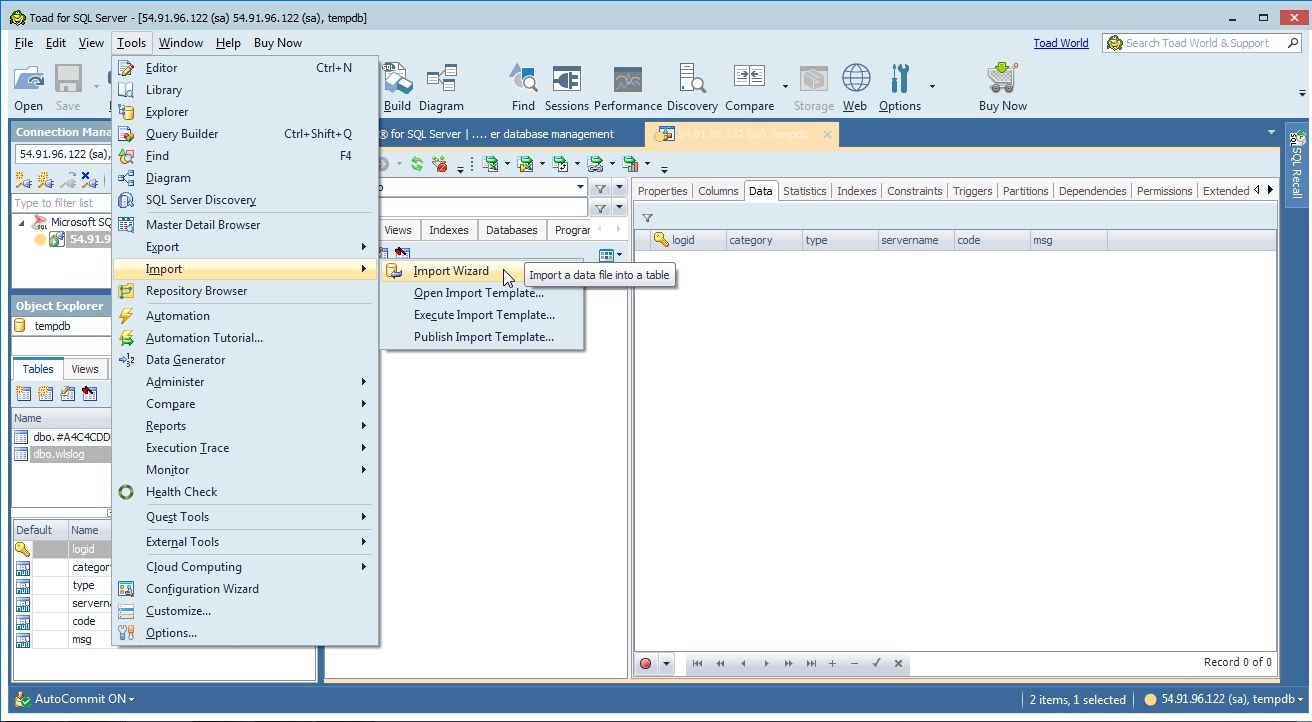
Task: Click the Library icon in Tools menu
Action: tap(126, 90)
